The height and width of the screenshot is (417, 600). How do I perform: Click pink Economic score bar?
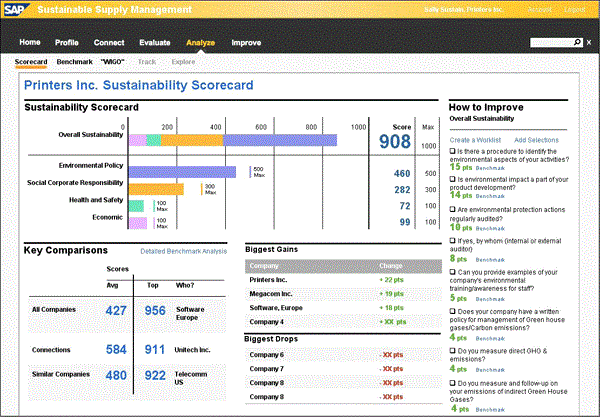pyautogui.click(x=138, y=223)
